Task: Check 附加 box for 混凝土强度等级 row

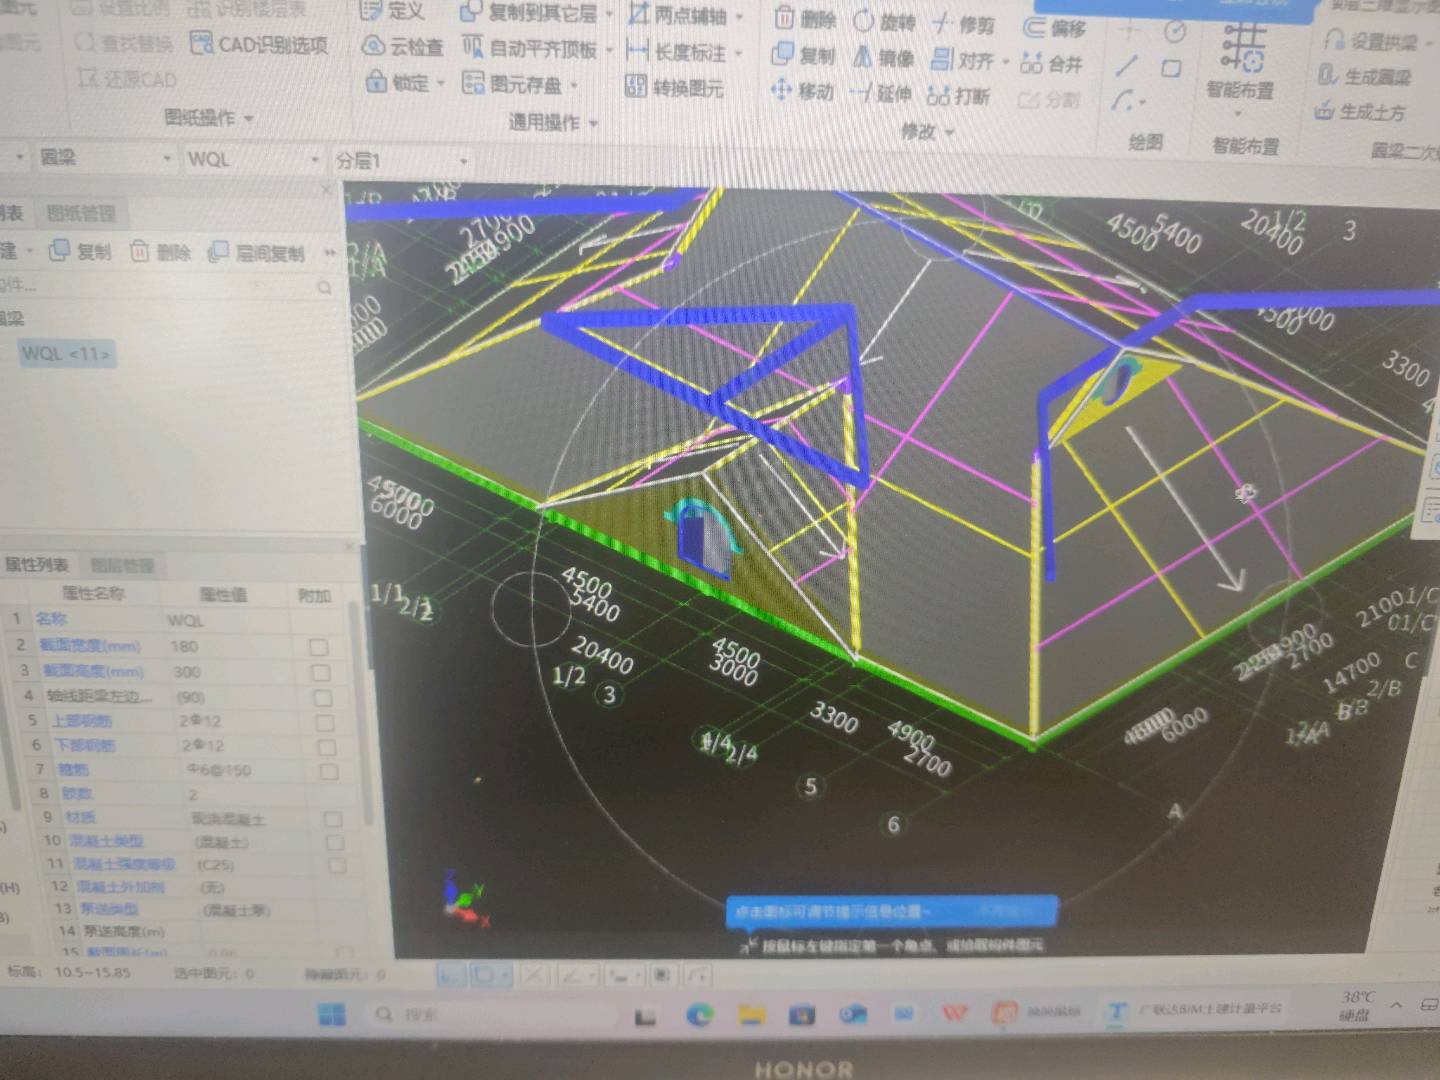Action: (x=337, y=866)
